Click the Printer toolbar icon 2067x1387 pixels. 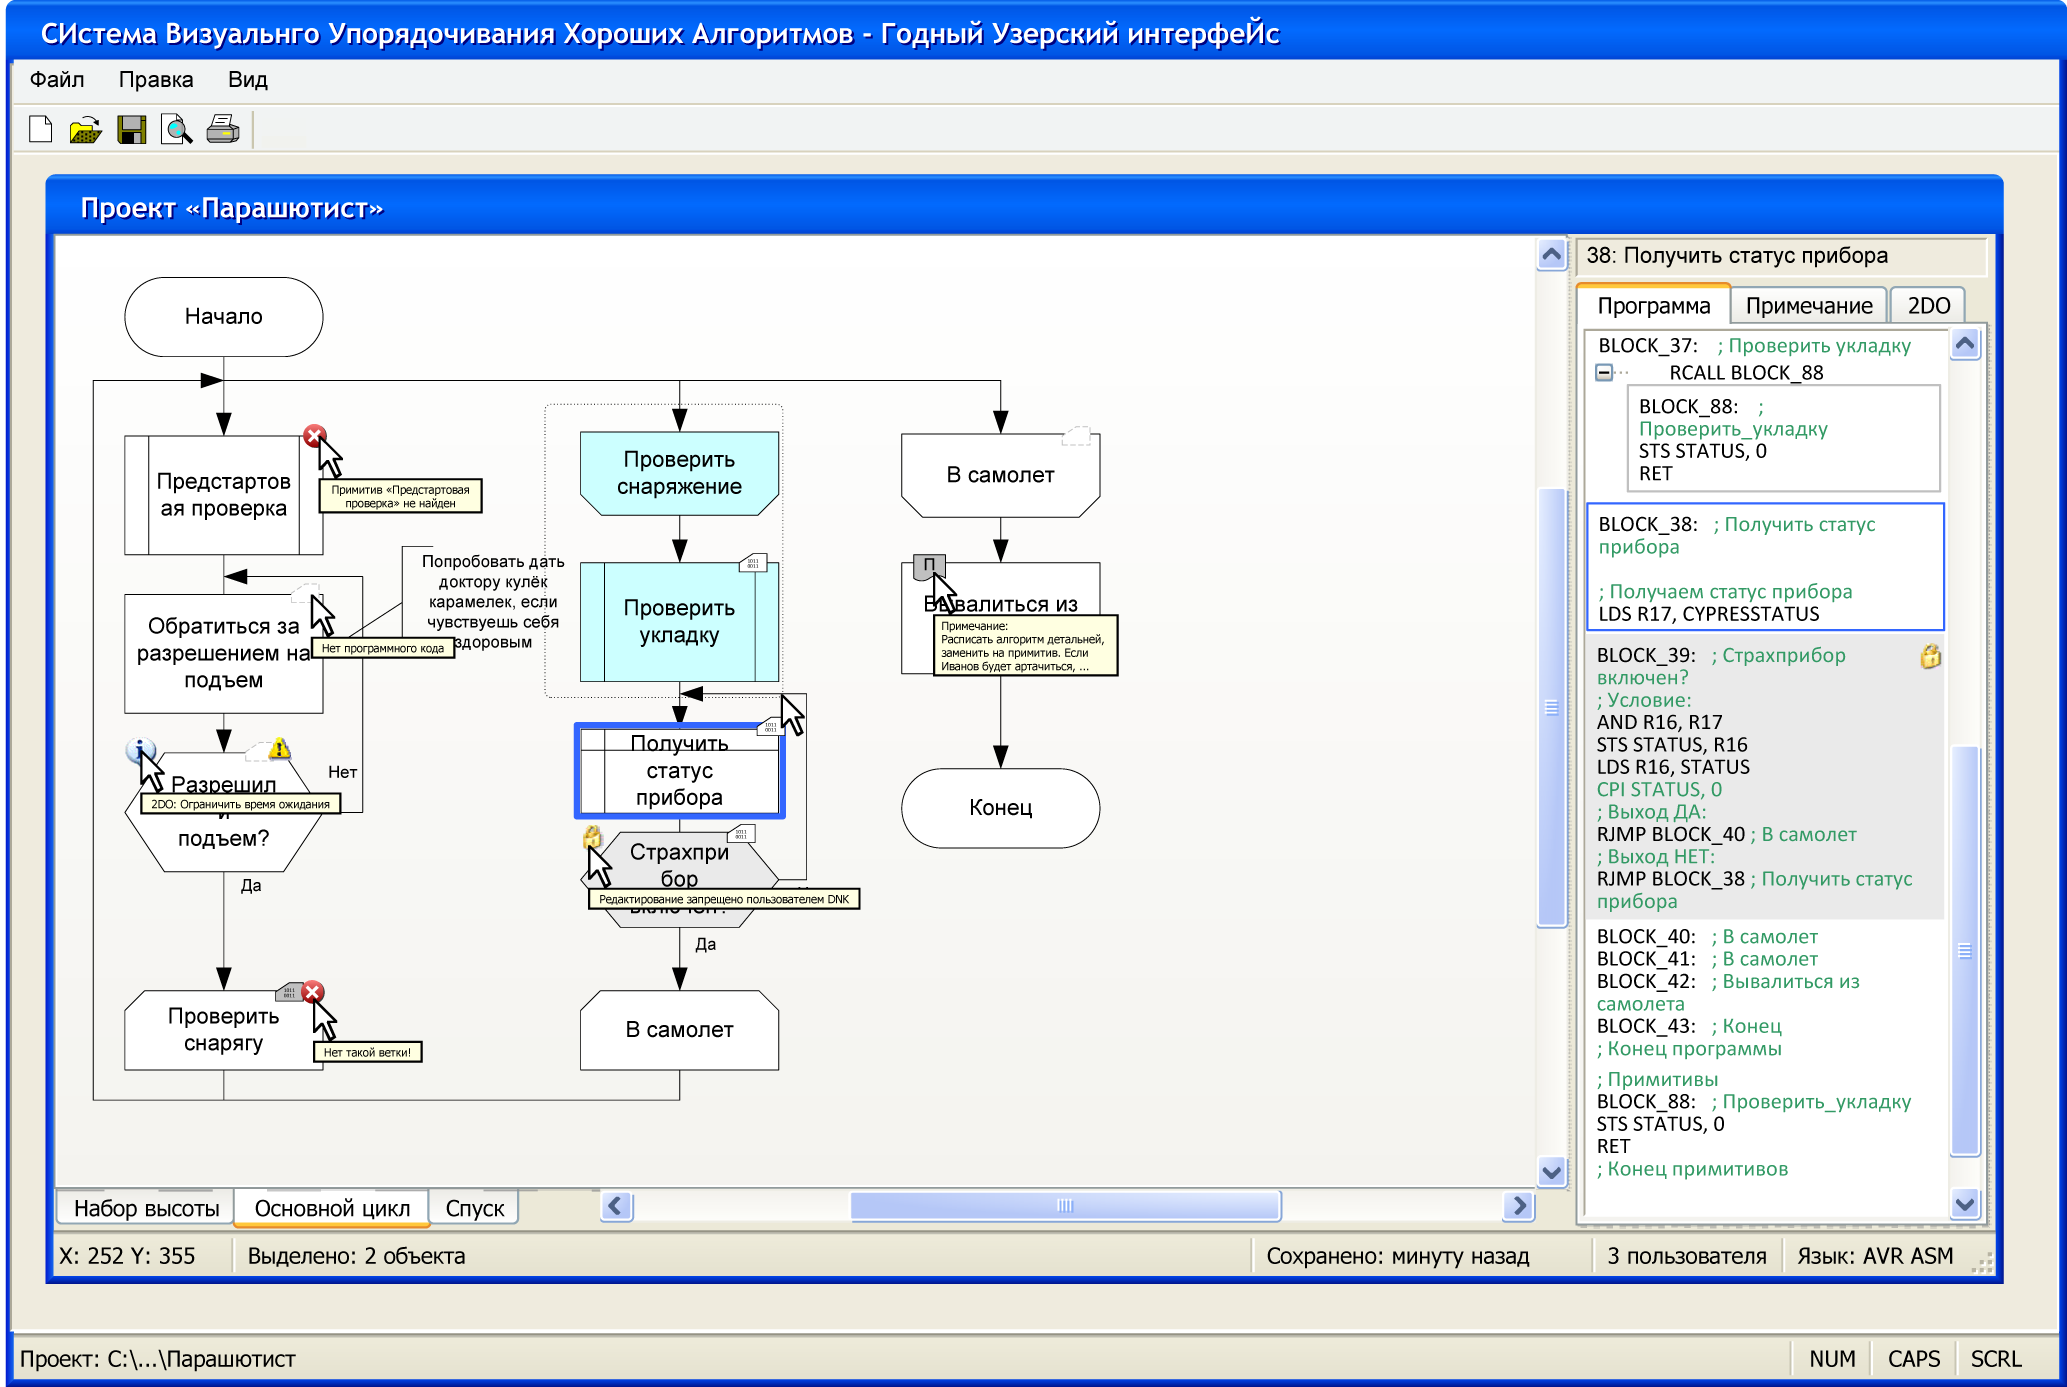tap(223, 130)
